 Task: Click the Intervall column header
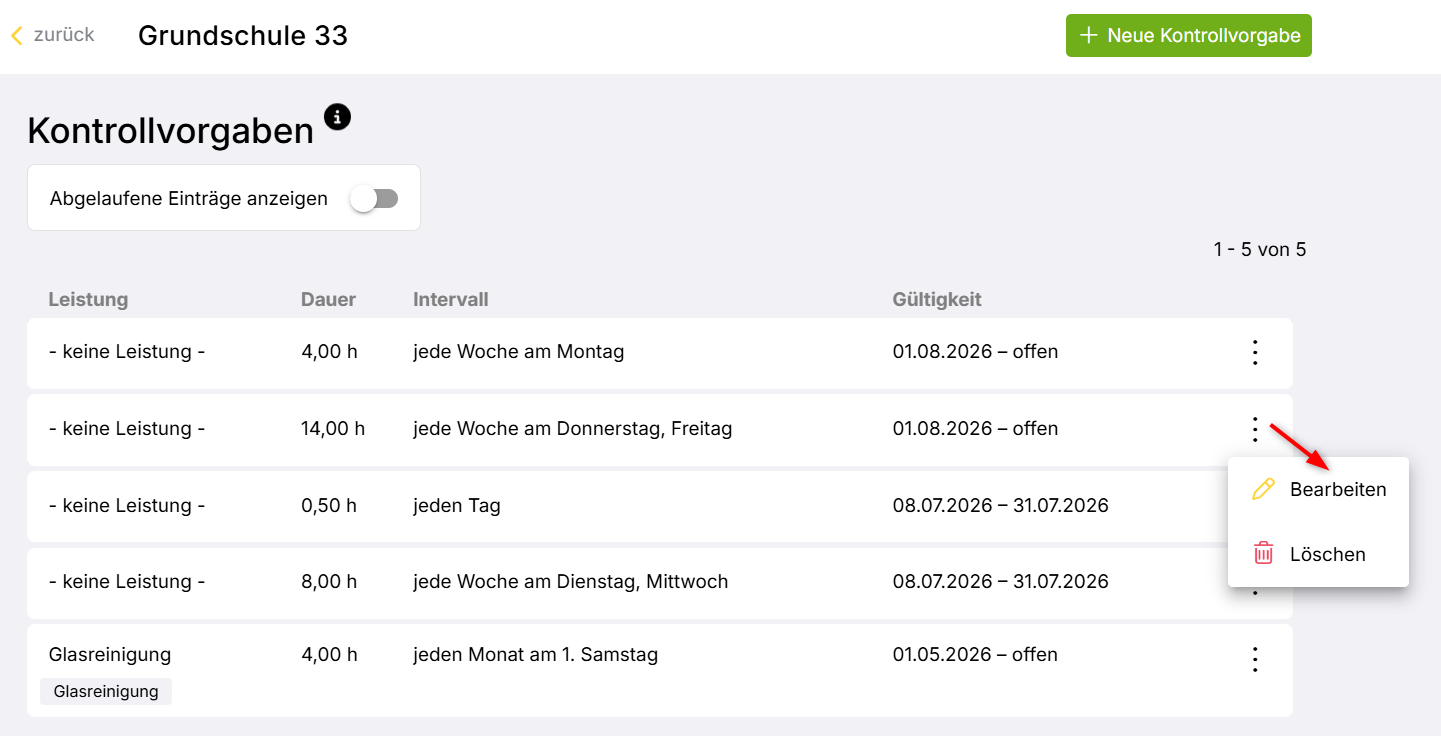point(450,299)
